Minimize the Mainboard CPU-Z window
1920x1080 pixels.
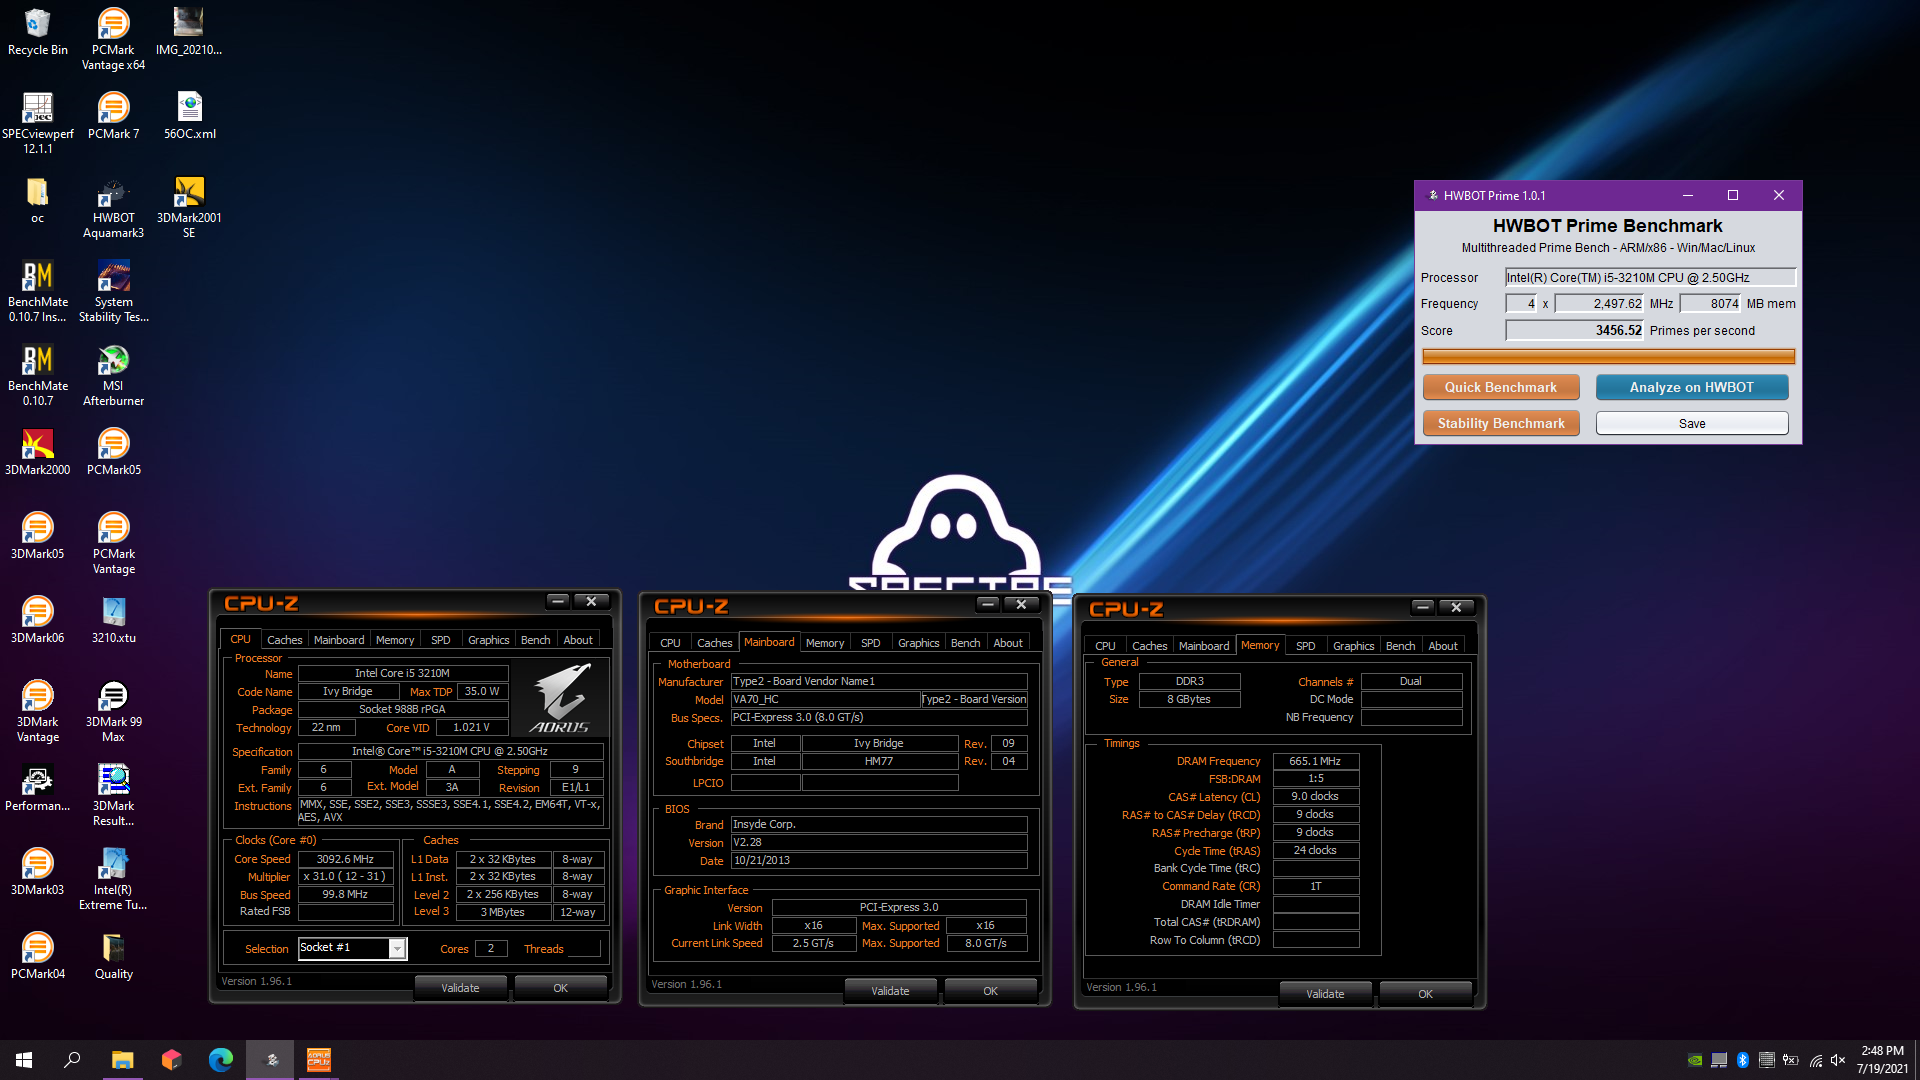[987, 604]
